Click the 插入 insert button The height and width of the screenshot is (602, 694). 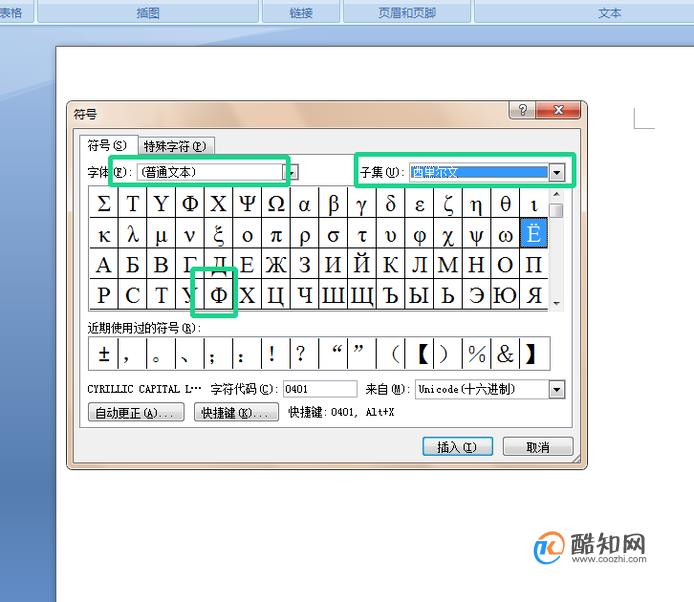pos(457,447)
